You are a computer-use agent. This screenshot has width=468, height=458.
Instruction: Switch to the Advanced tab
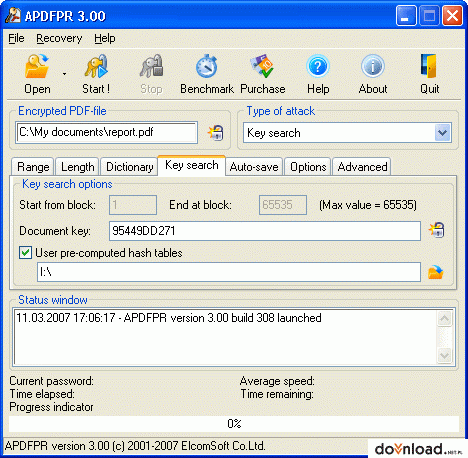pyautogui.click(x=362, y=167)
